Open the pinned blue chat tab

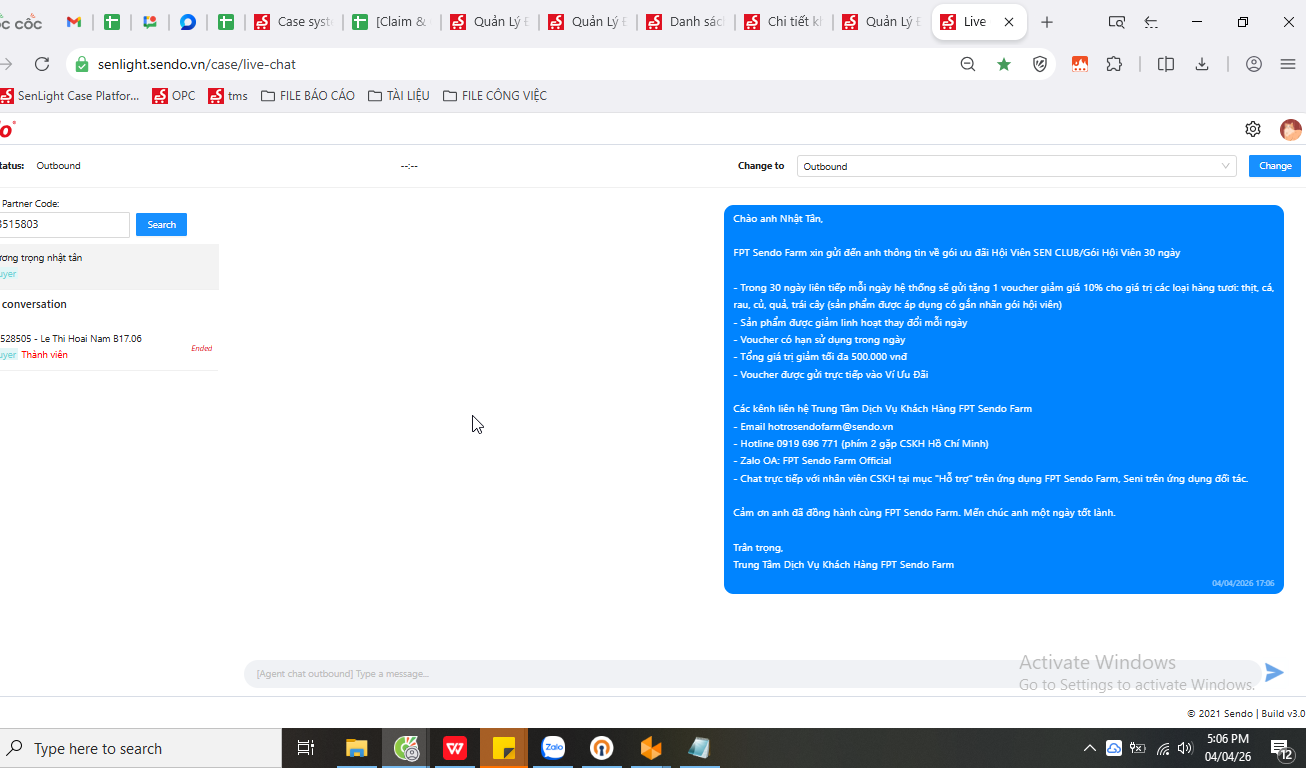pos(187,22)
